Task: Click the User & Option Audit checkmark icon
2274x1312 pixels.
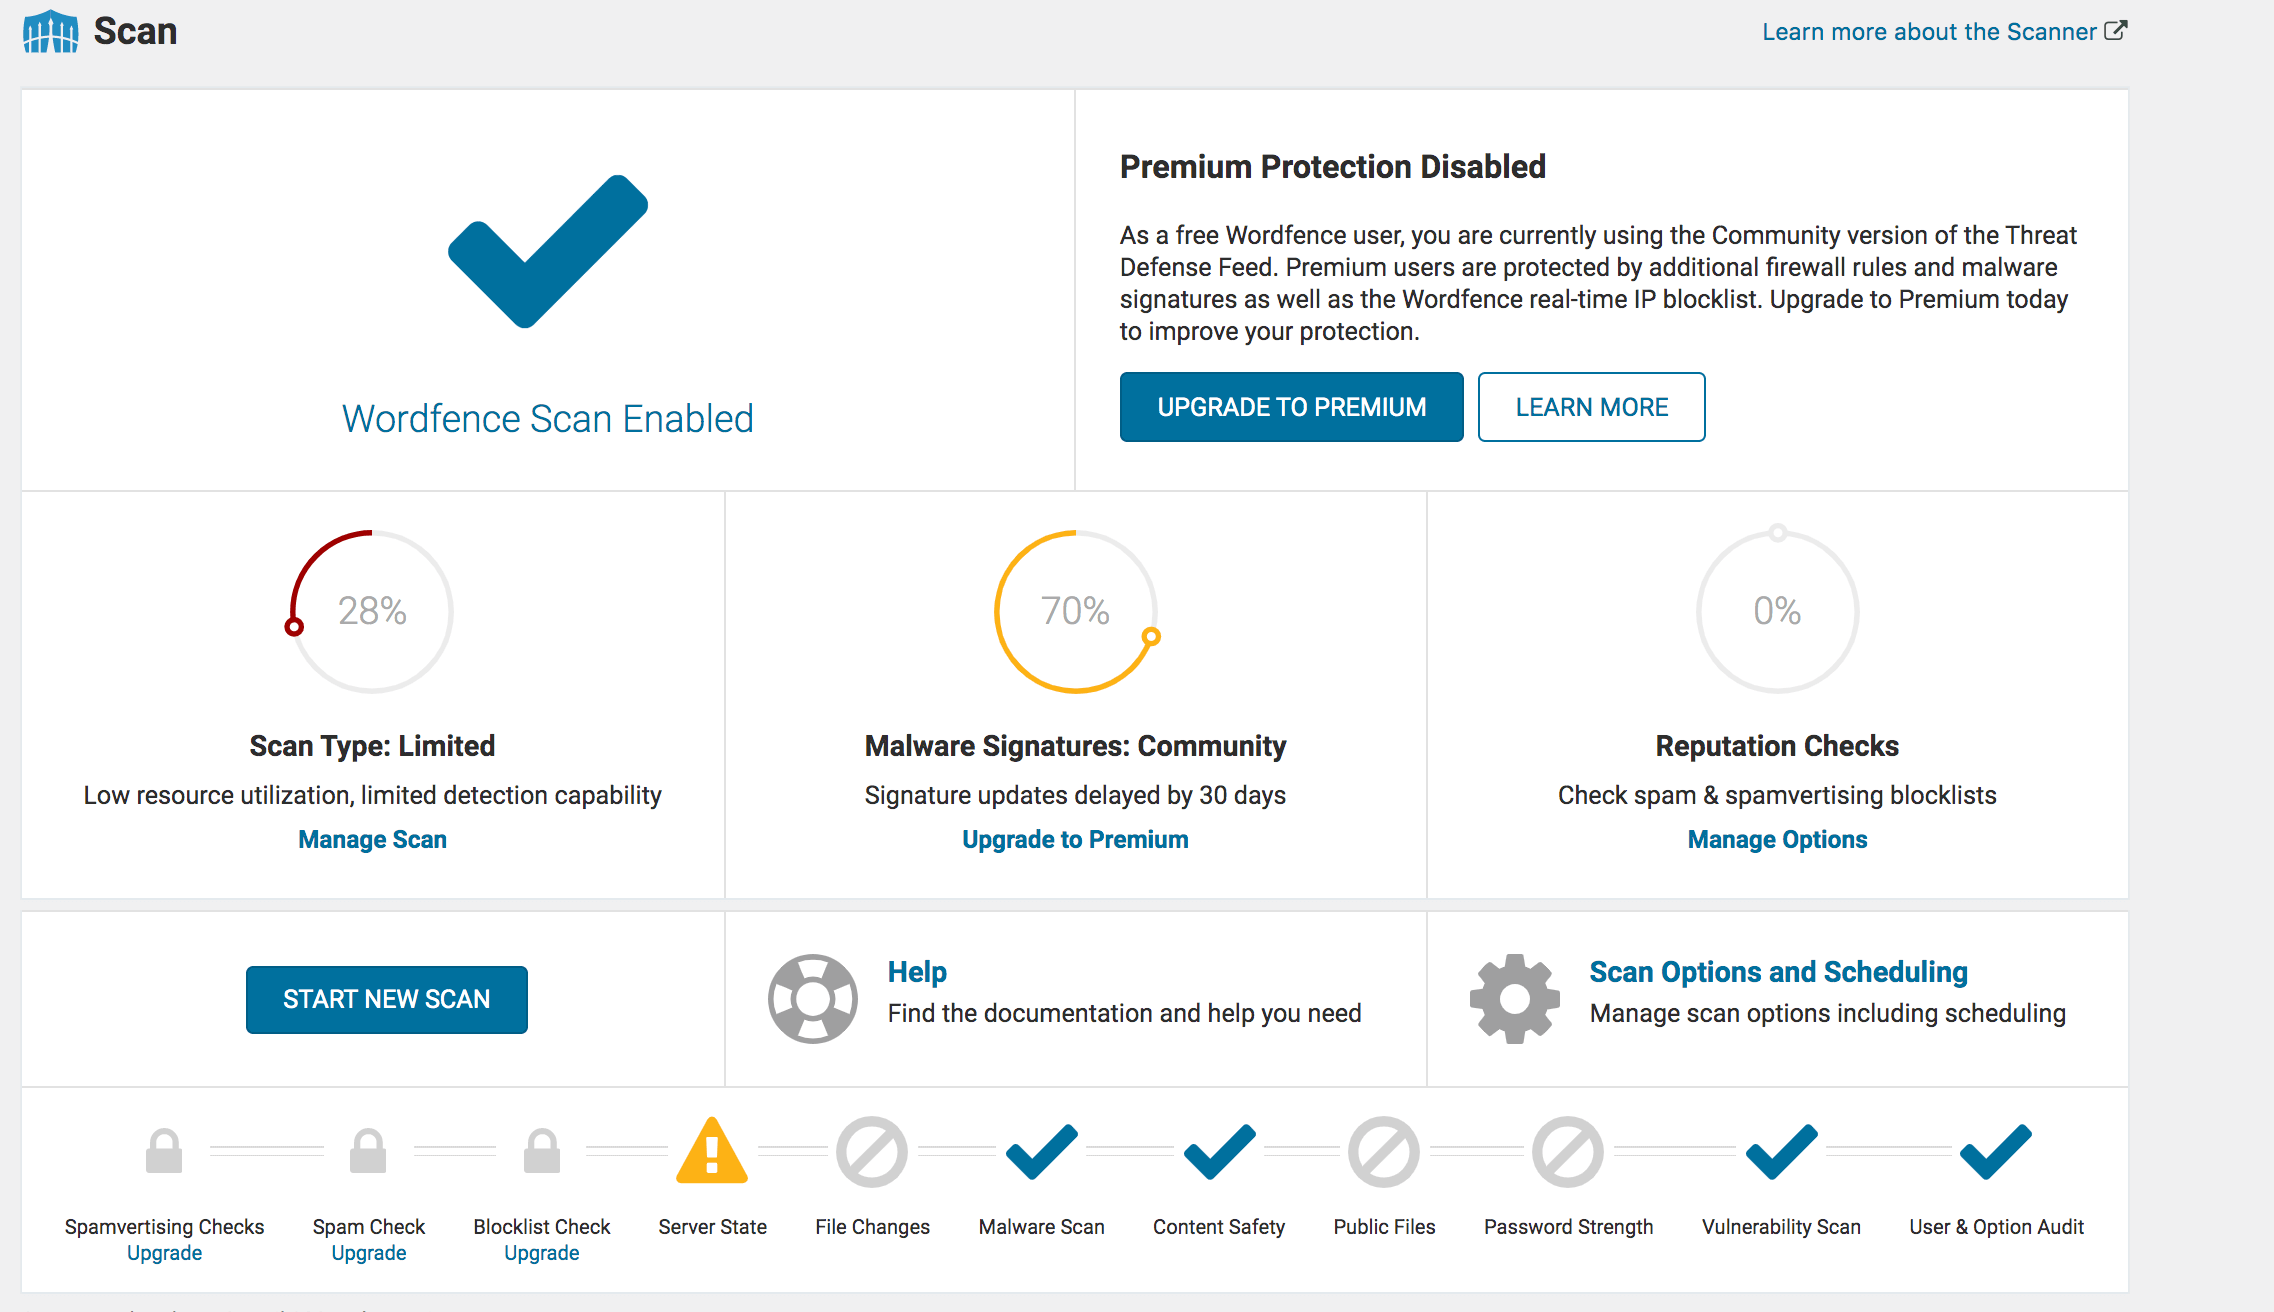Action: [x=1994, y=1152]
